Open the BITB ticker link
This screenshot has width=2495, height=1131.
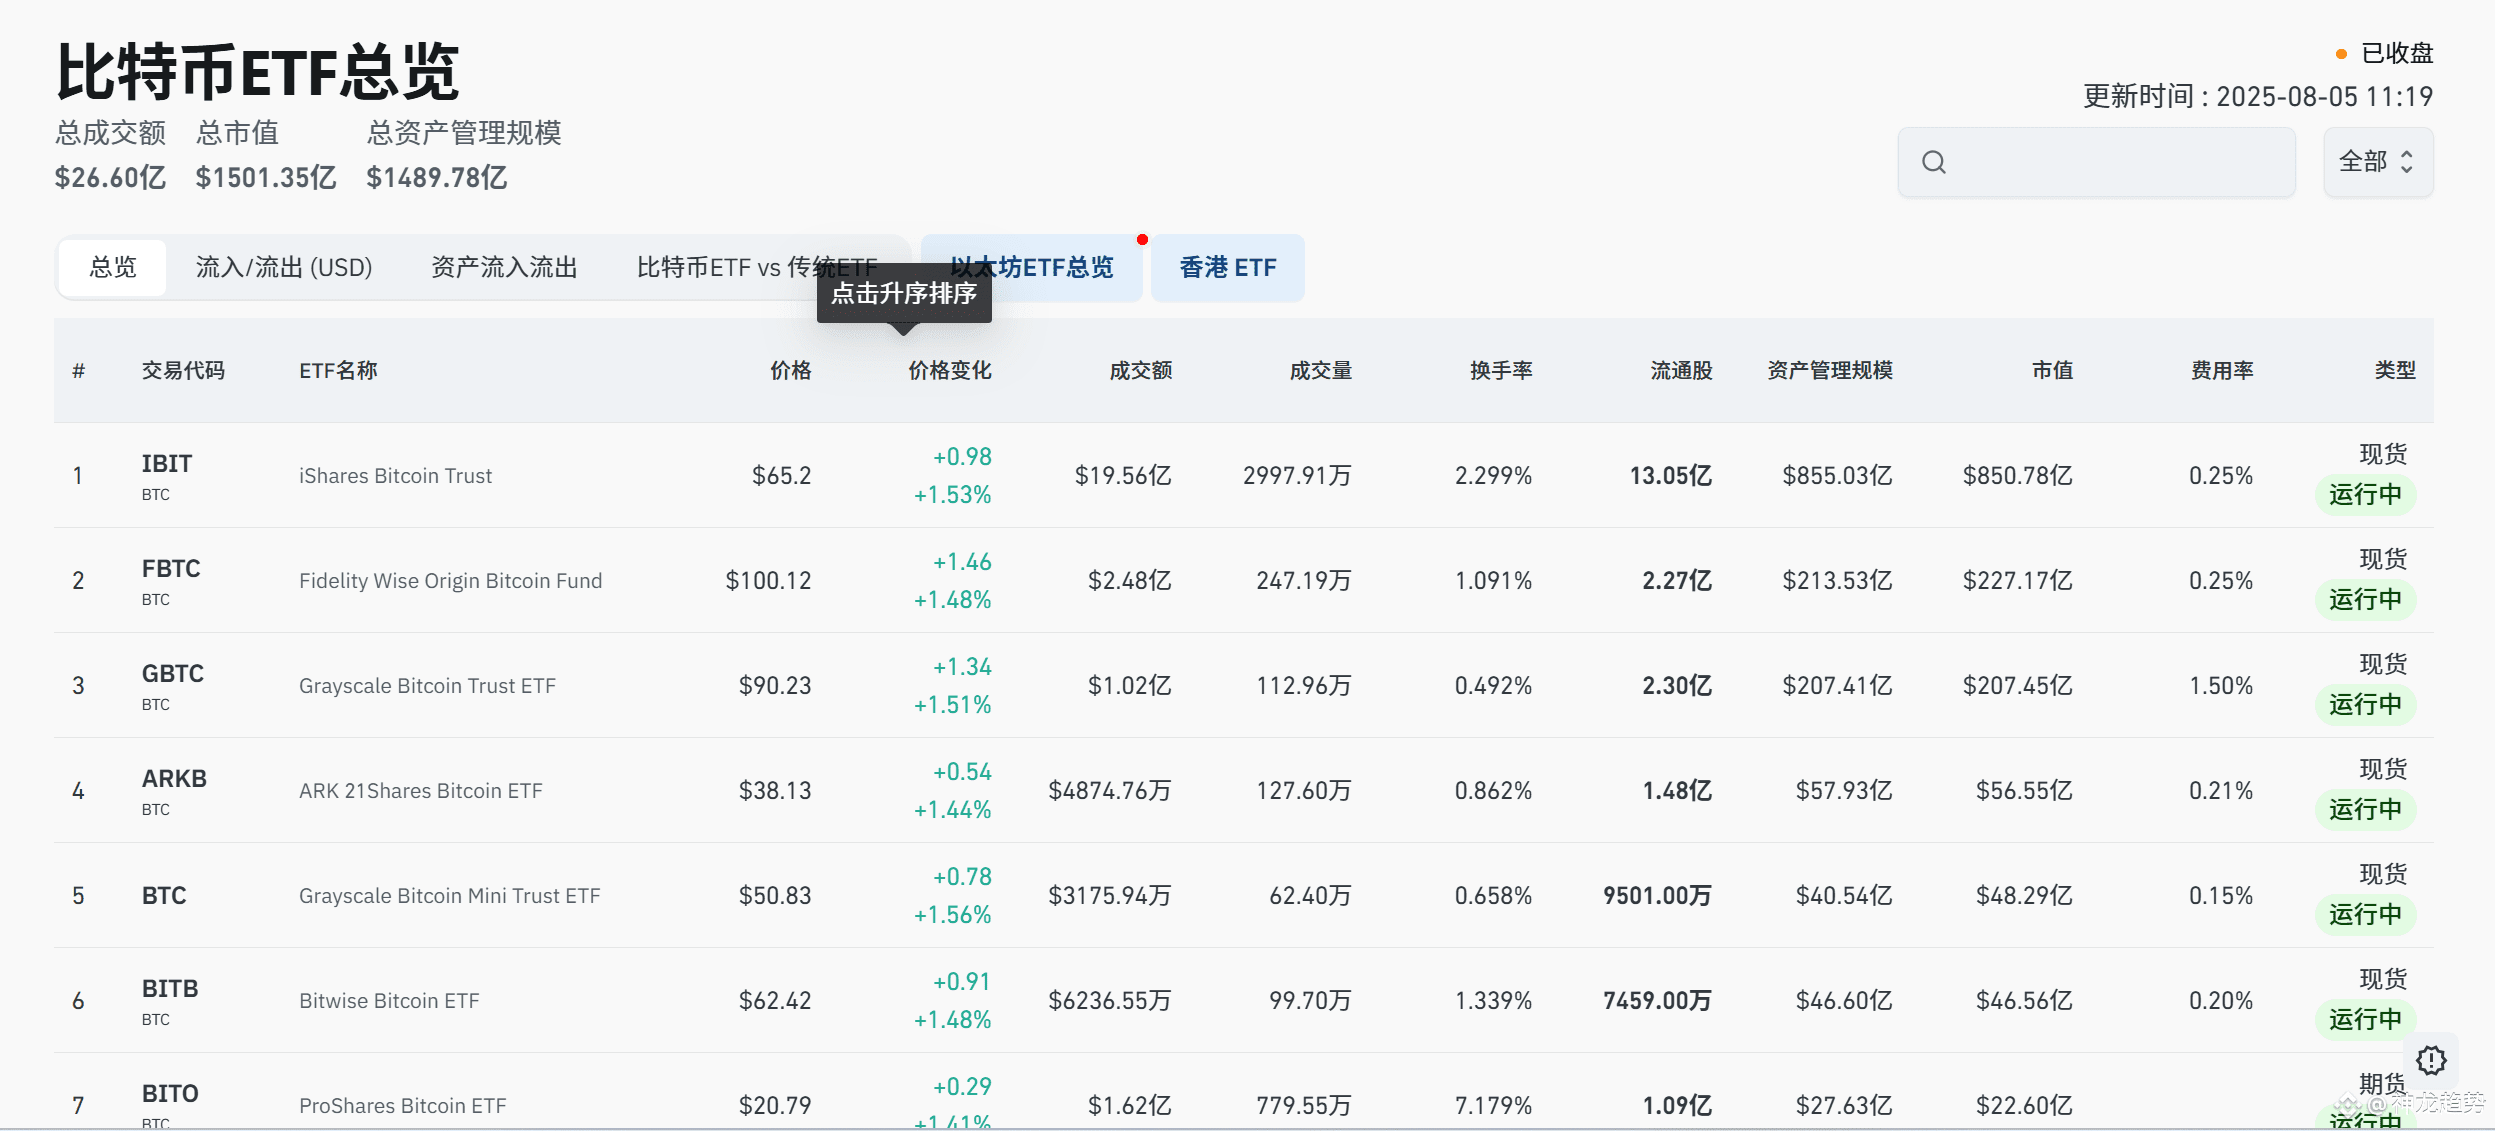click(170, 989)
